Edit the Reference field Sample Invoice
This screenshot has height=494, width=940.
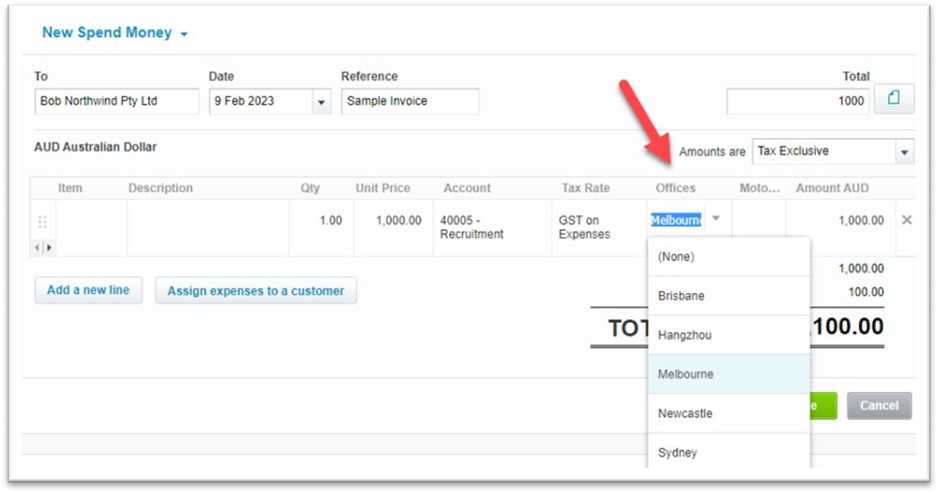[409, 101]
